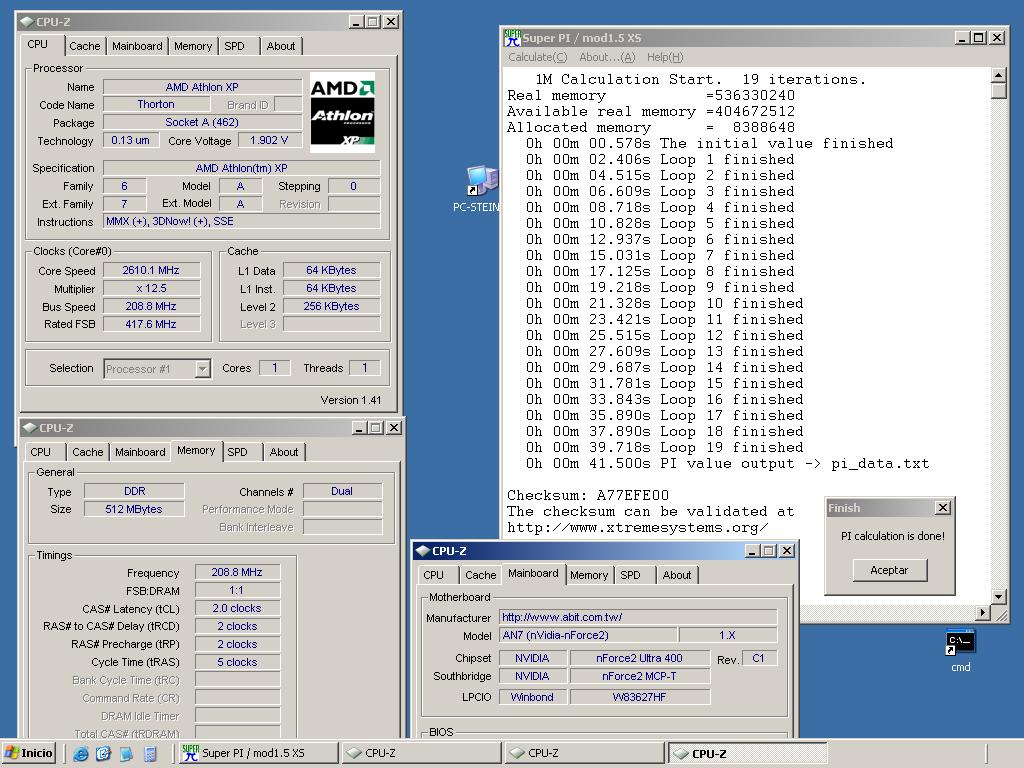Click the Mainboard CPU-Z window title icon

point(423,551)
